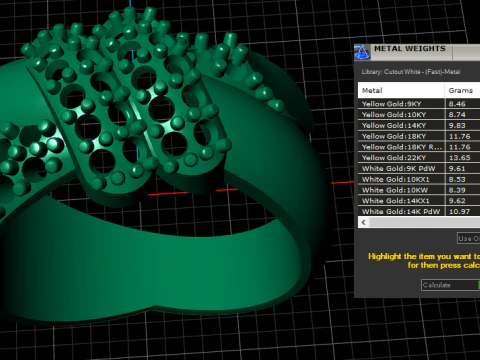Click the Metal Weights flask icon
This screenshot has width=480, height=360.
click(x=362, y=52)
